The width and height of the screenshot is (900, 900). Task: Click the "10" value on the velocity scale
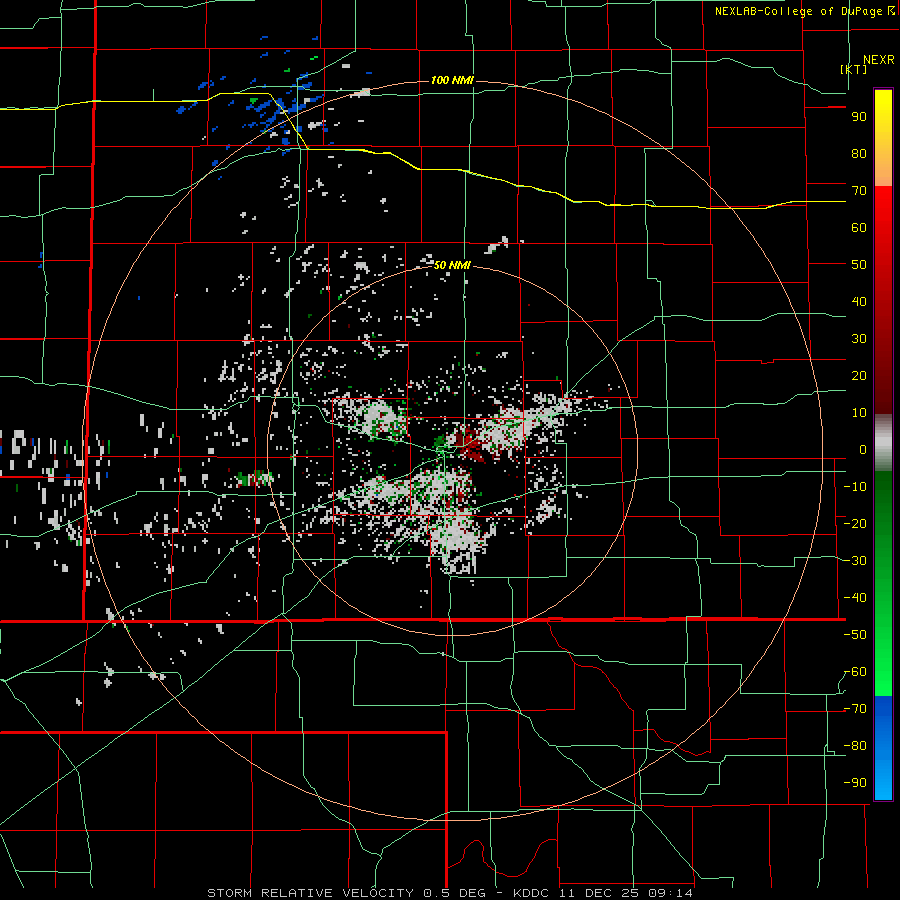[x=859, y=413]
